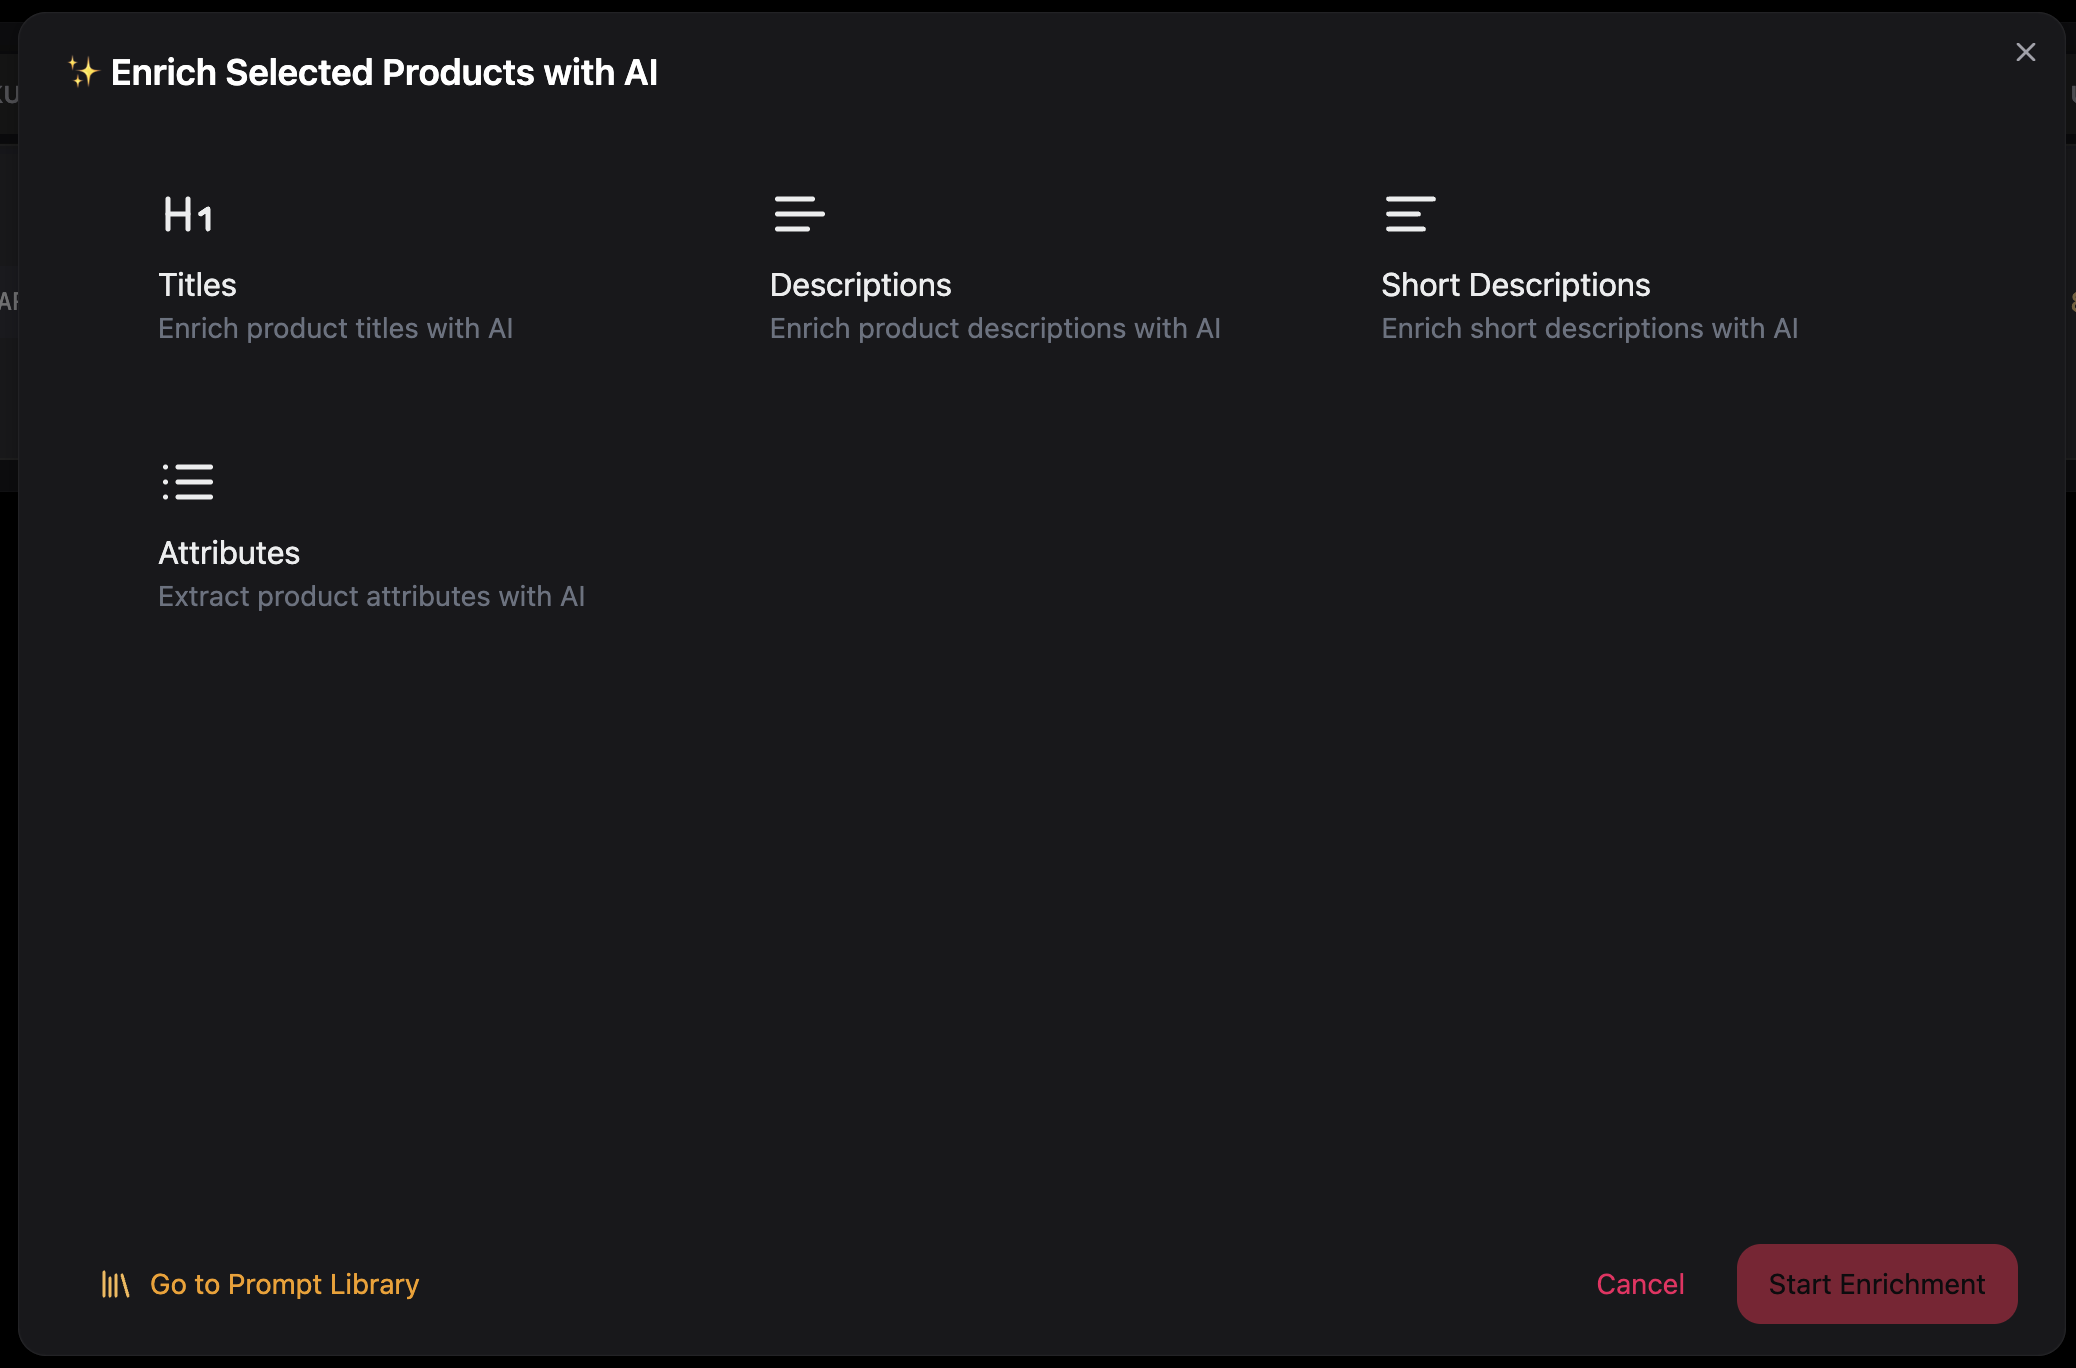Close the enrichment dialog with X
The image size is (2076, 1368).
(2025, 52)
